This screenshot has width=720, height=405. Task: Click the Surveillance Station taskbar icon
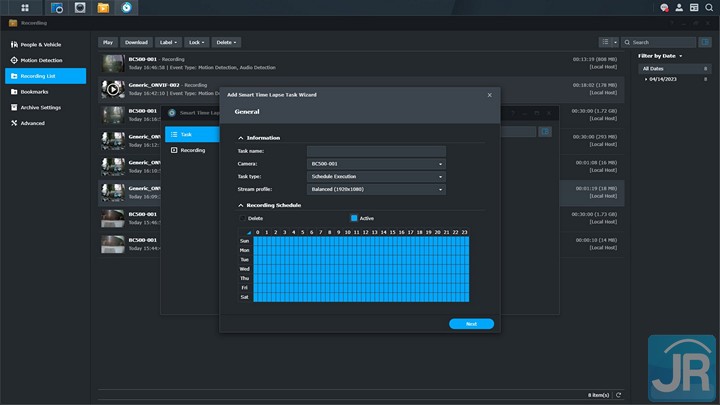click(127, 8)
